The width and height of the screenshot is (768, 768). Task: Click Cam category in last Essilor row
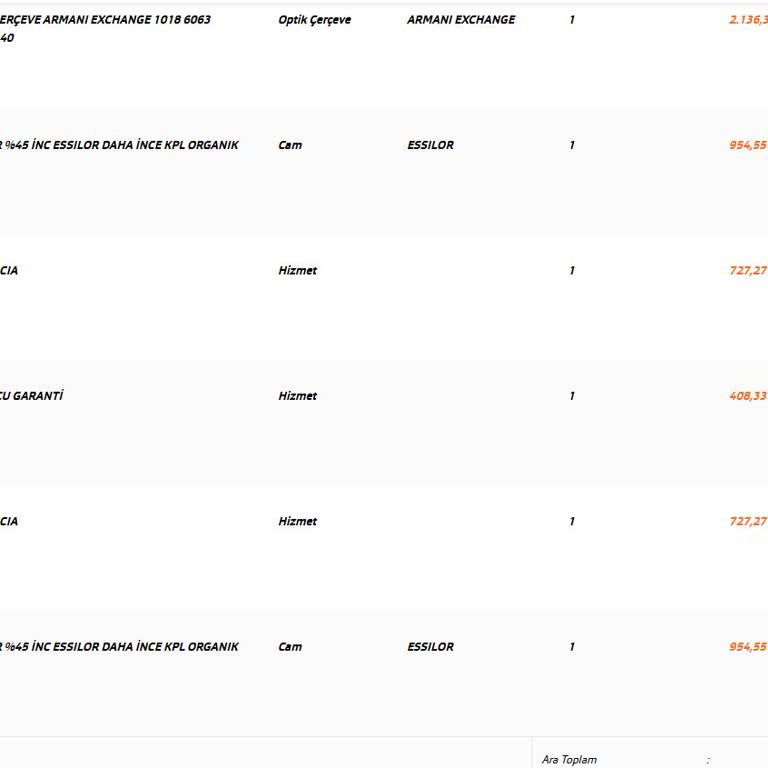point(290,647)
